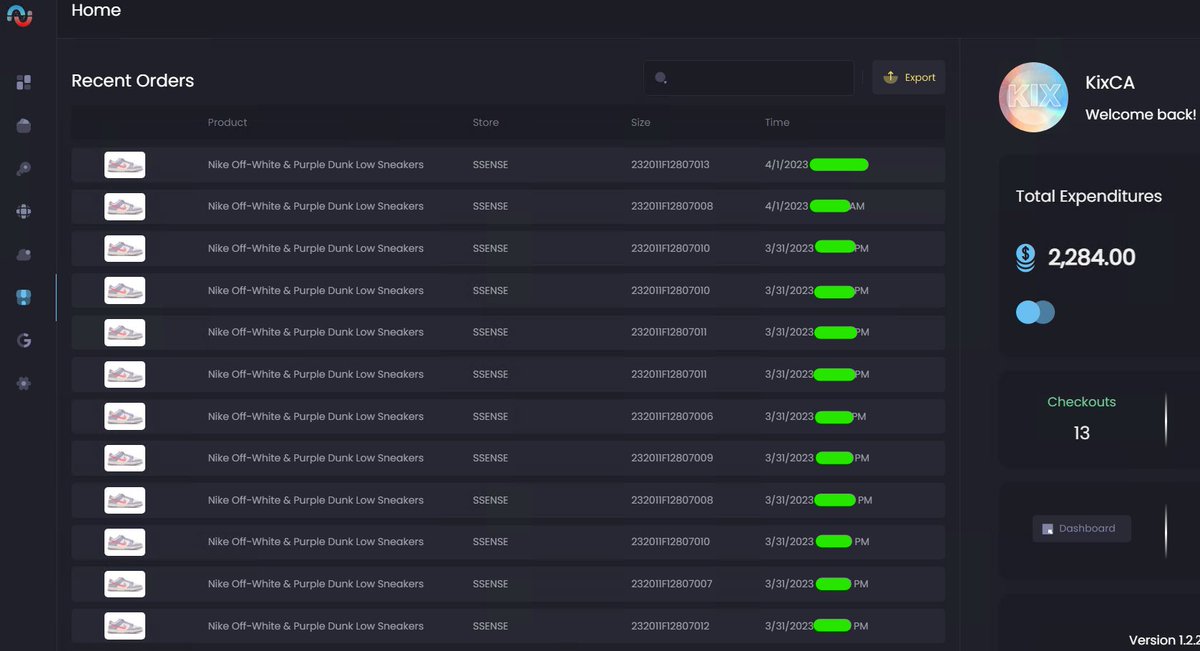Click the time cell of the 232011F12807012 row
The height and width of the screenshot is (651, 1200).
click(x=817, y=626)
